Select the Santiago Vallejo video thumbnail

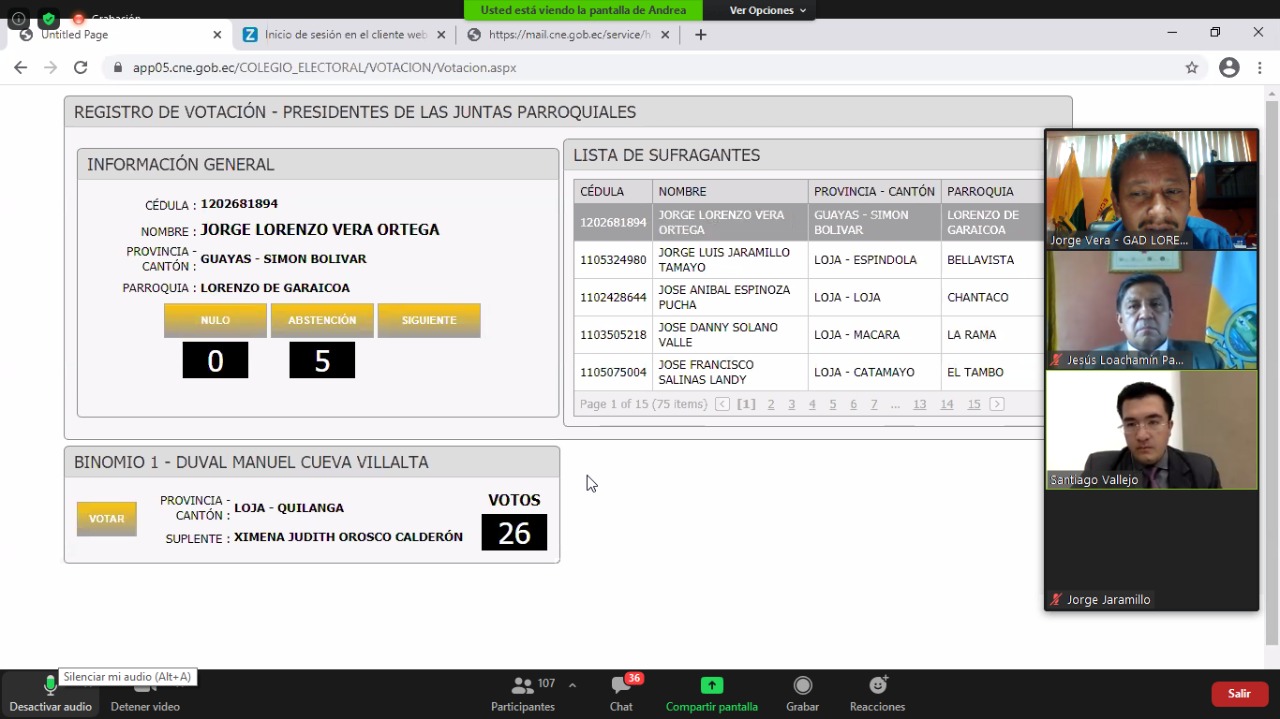[1151, 430]
